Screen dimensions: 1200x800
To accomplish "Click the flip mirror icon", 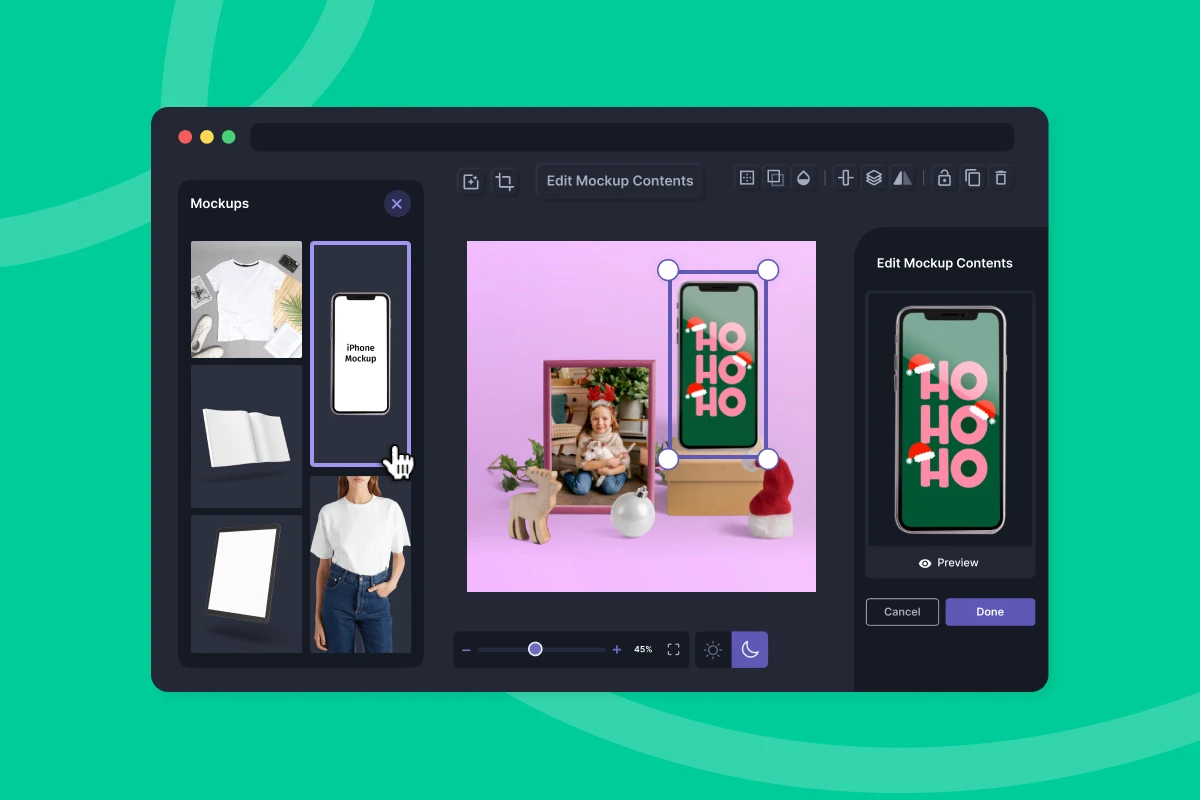I will pyautogui.click(x=902, y=178).
